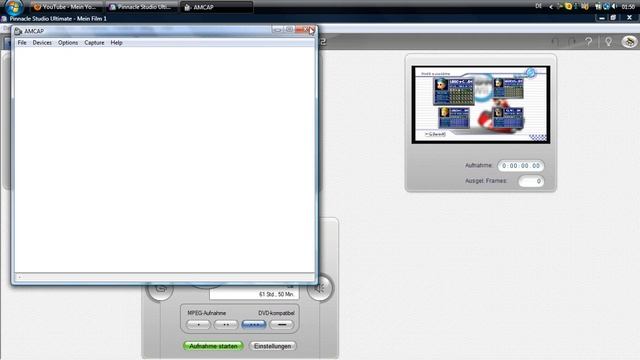Select the one-dot quality preset button

point(198,324)
